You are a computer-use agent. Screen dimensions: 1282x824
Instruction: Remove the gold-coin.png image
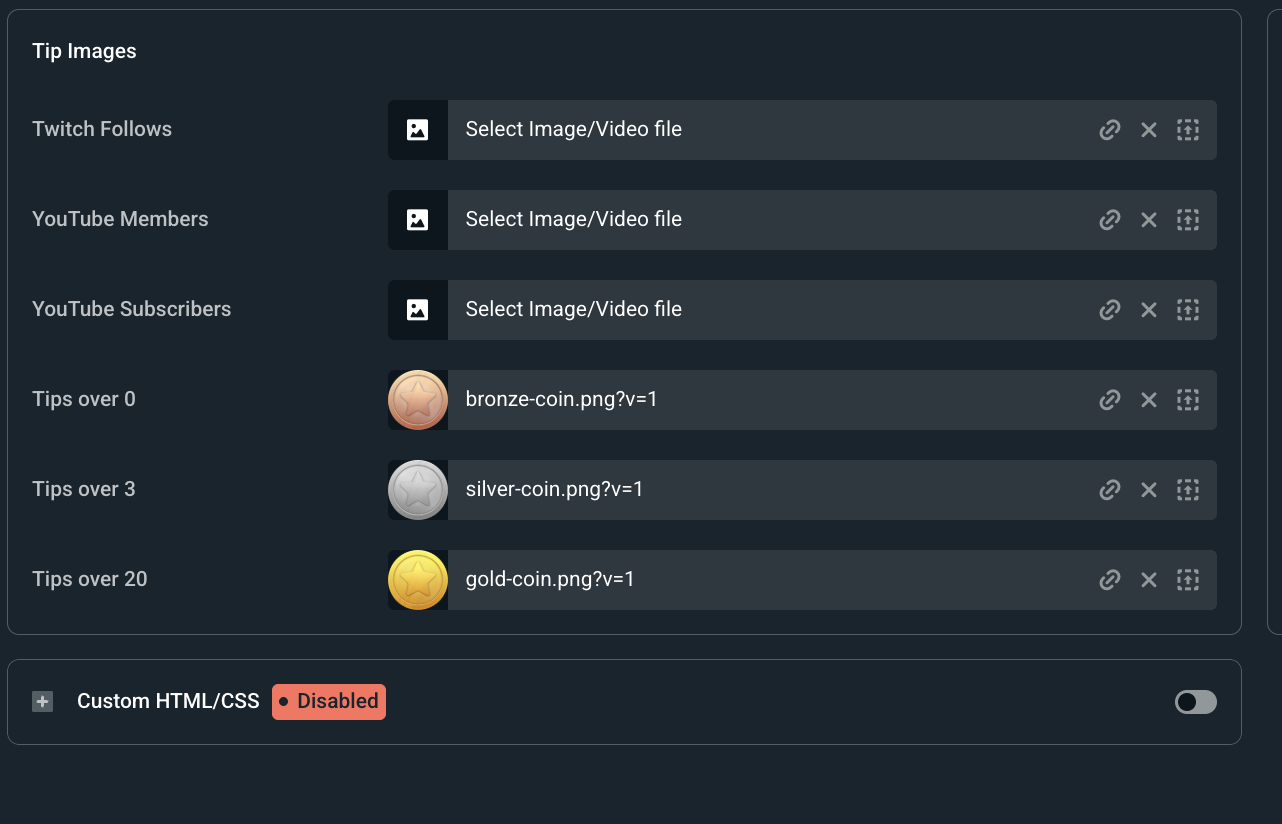coord(1148,580)
